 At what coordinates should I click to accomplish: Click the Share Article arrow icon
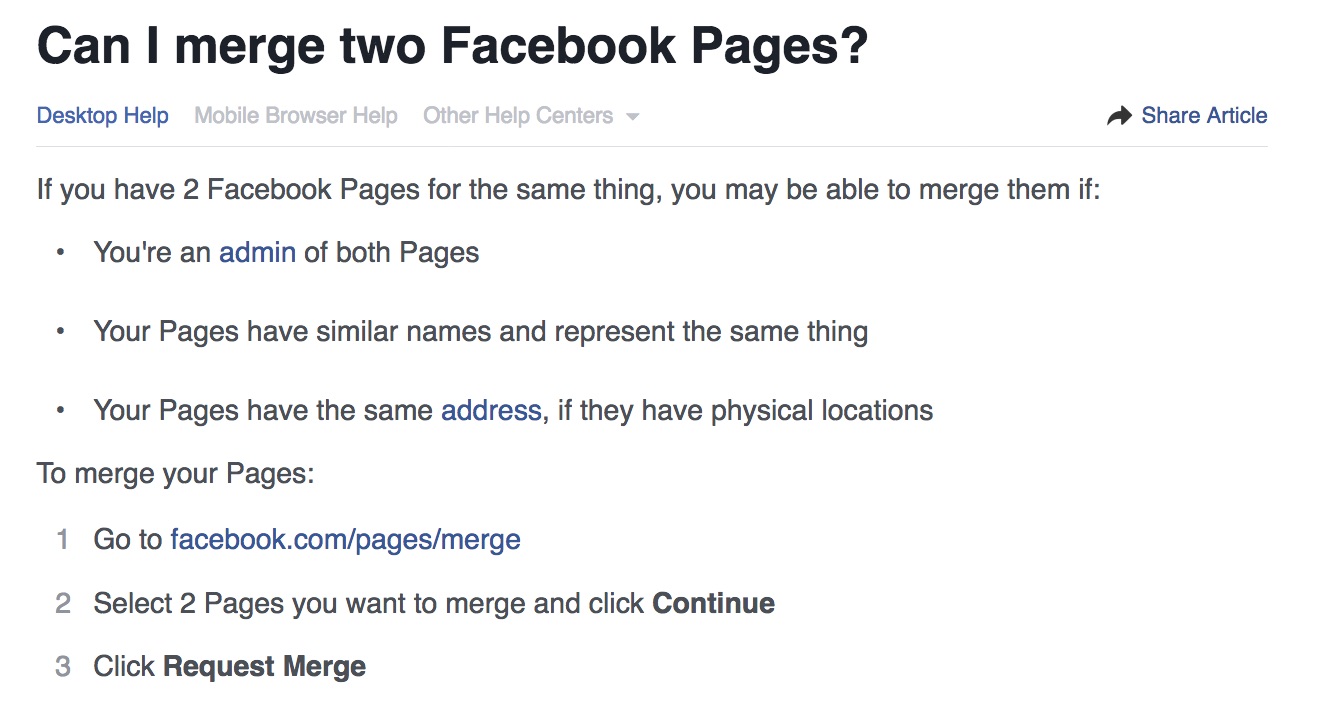coord(1119,116)
